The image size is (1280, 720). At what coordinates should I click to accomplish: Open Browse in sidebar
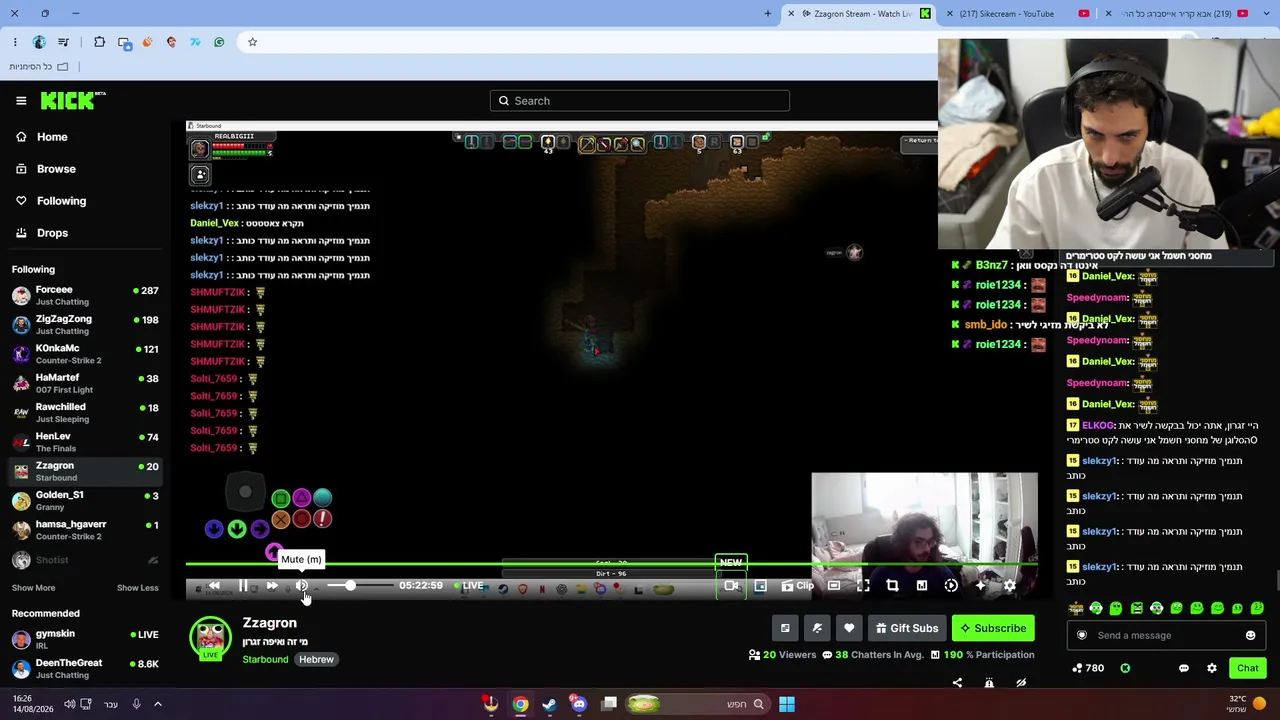(85, 169)
